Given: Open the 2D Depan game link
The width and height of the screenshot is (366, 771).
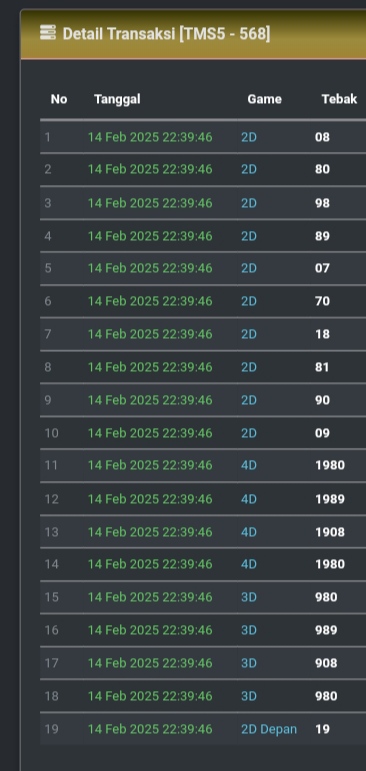Looking at the screenshot, I should [x=269, y=729].
